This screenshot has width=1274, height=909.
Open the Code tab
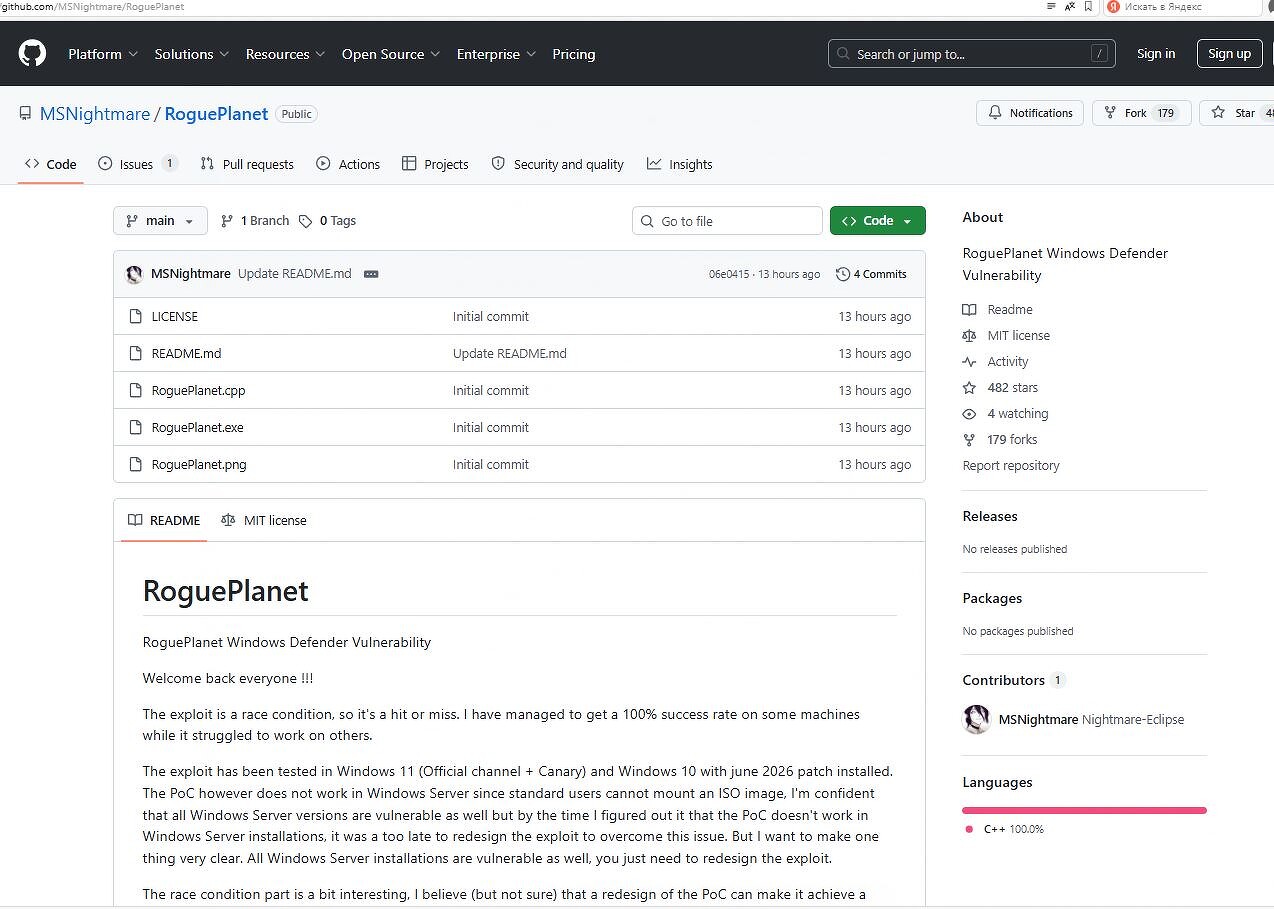coord(51,164)
